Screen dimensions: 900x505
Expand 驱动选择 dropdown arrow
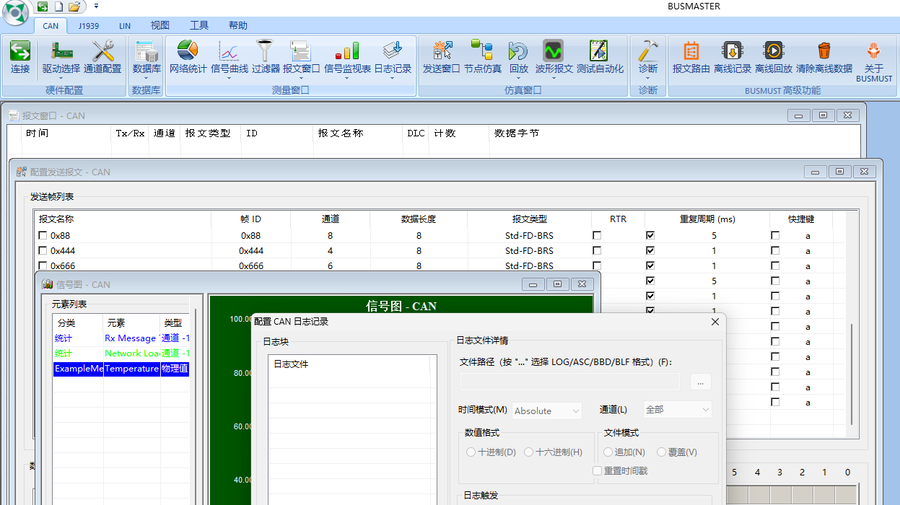coord(61,77)
